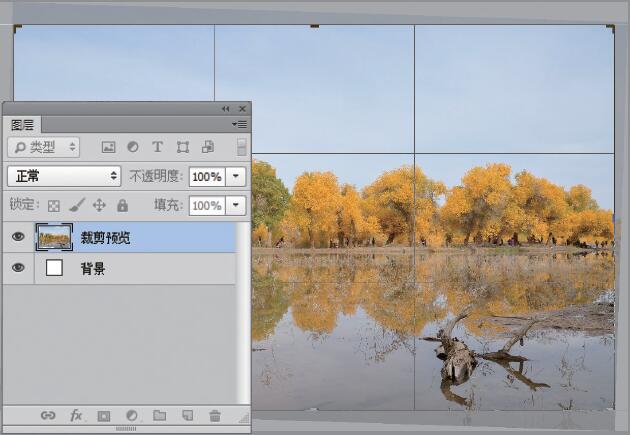The height and width of the screenshot is (435, 630).
Task: Open the 正常 blend mode dropdown
Action: pyautogui.click(x=64, y=176)
